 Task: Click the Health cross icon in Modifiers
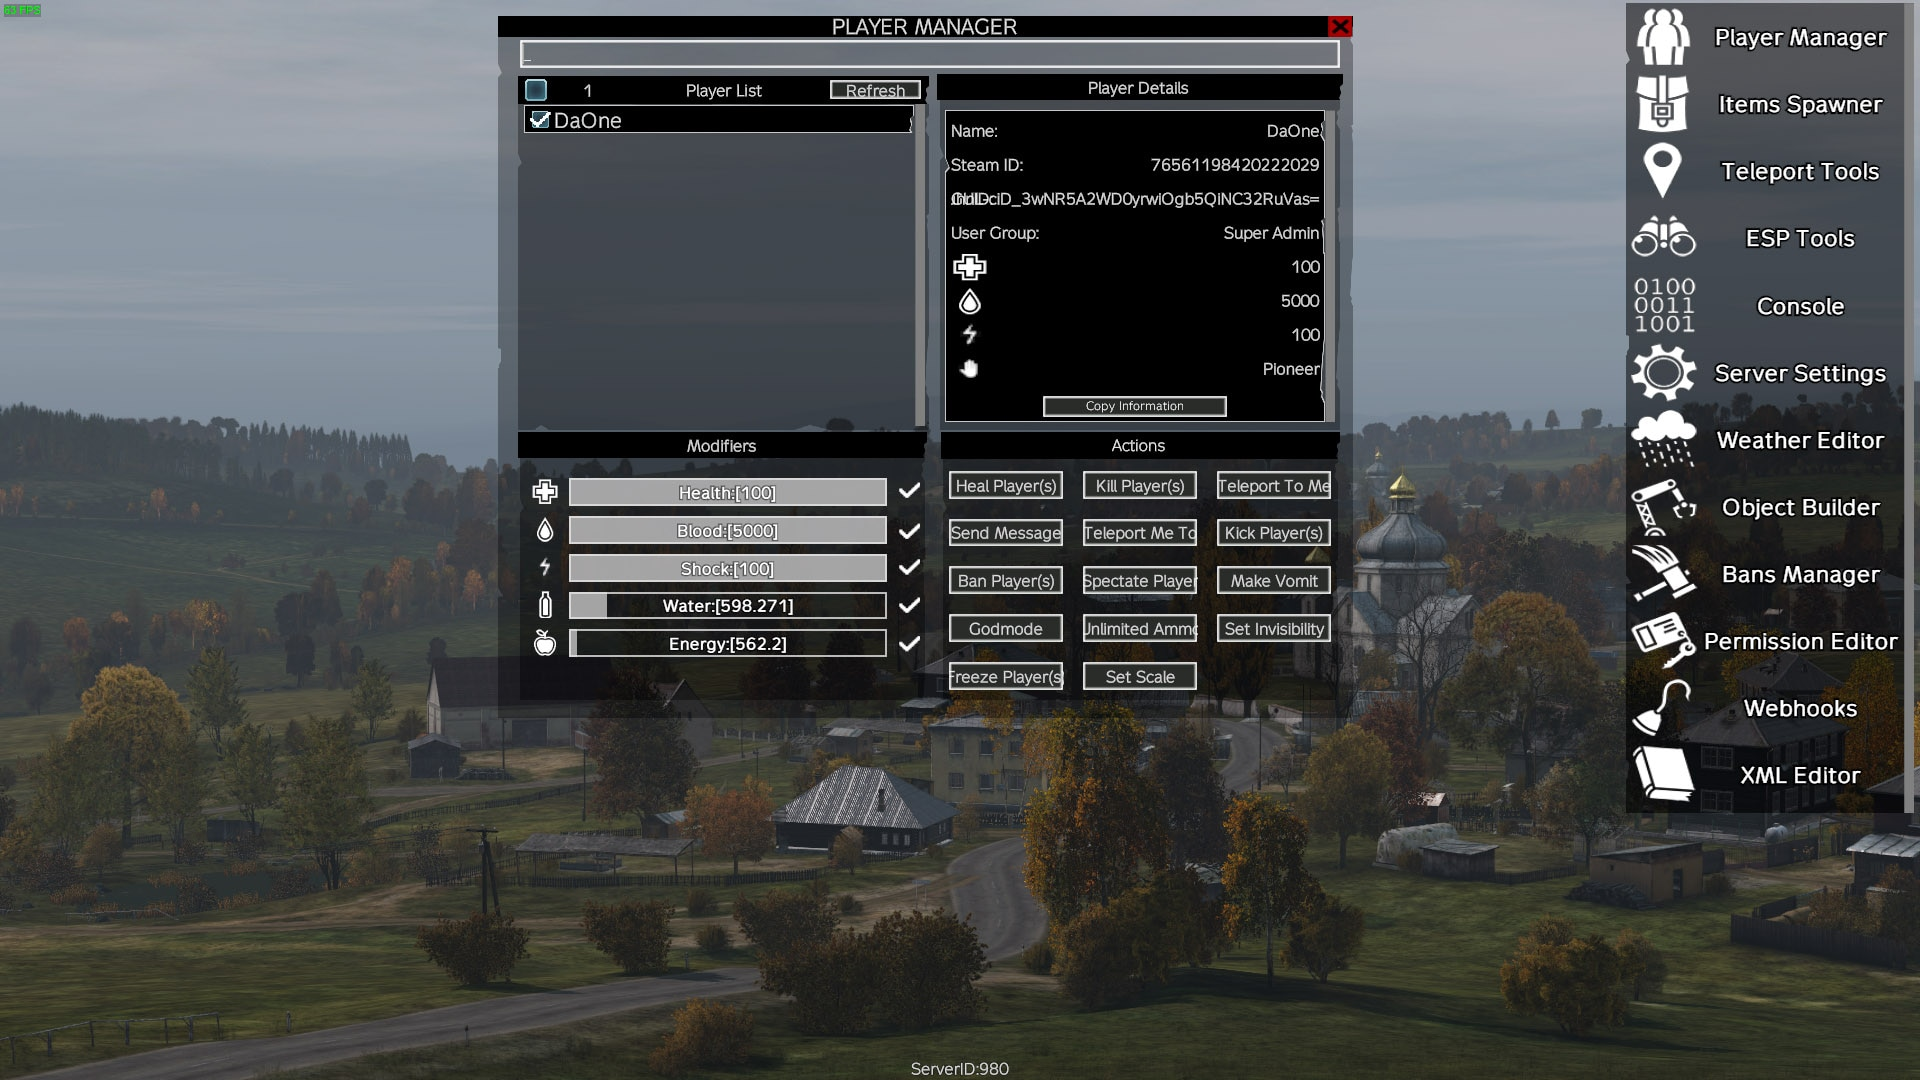(x=545, y=492)
